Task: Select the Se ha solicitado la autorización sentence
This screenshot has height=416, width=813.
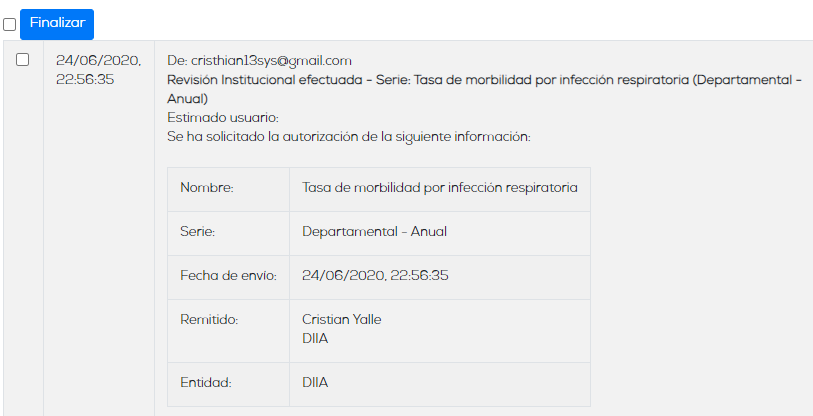Action: click(349, 137)
